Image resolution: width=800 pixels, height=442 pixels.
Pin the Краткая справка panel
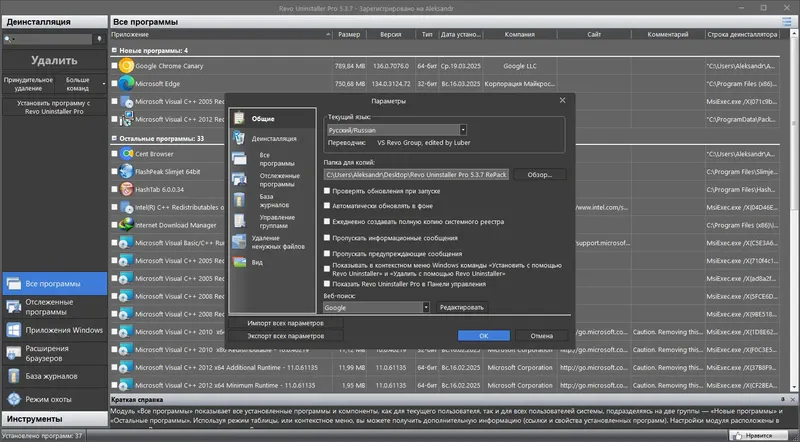point(783,399)
